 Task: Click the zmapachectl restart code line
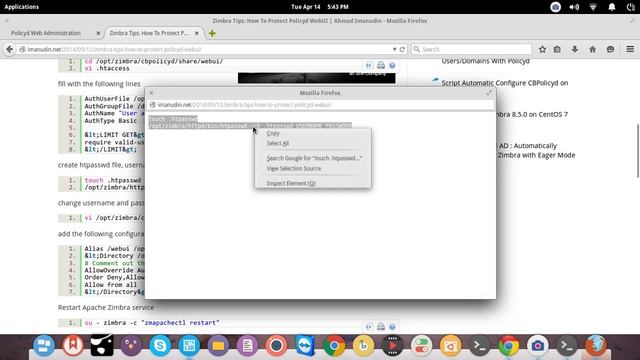(x=152, y=323)
